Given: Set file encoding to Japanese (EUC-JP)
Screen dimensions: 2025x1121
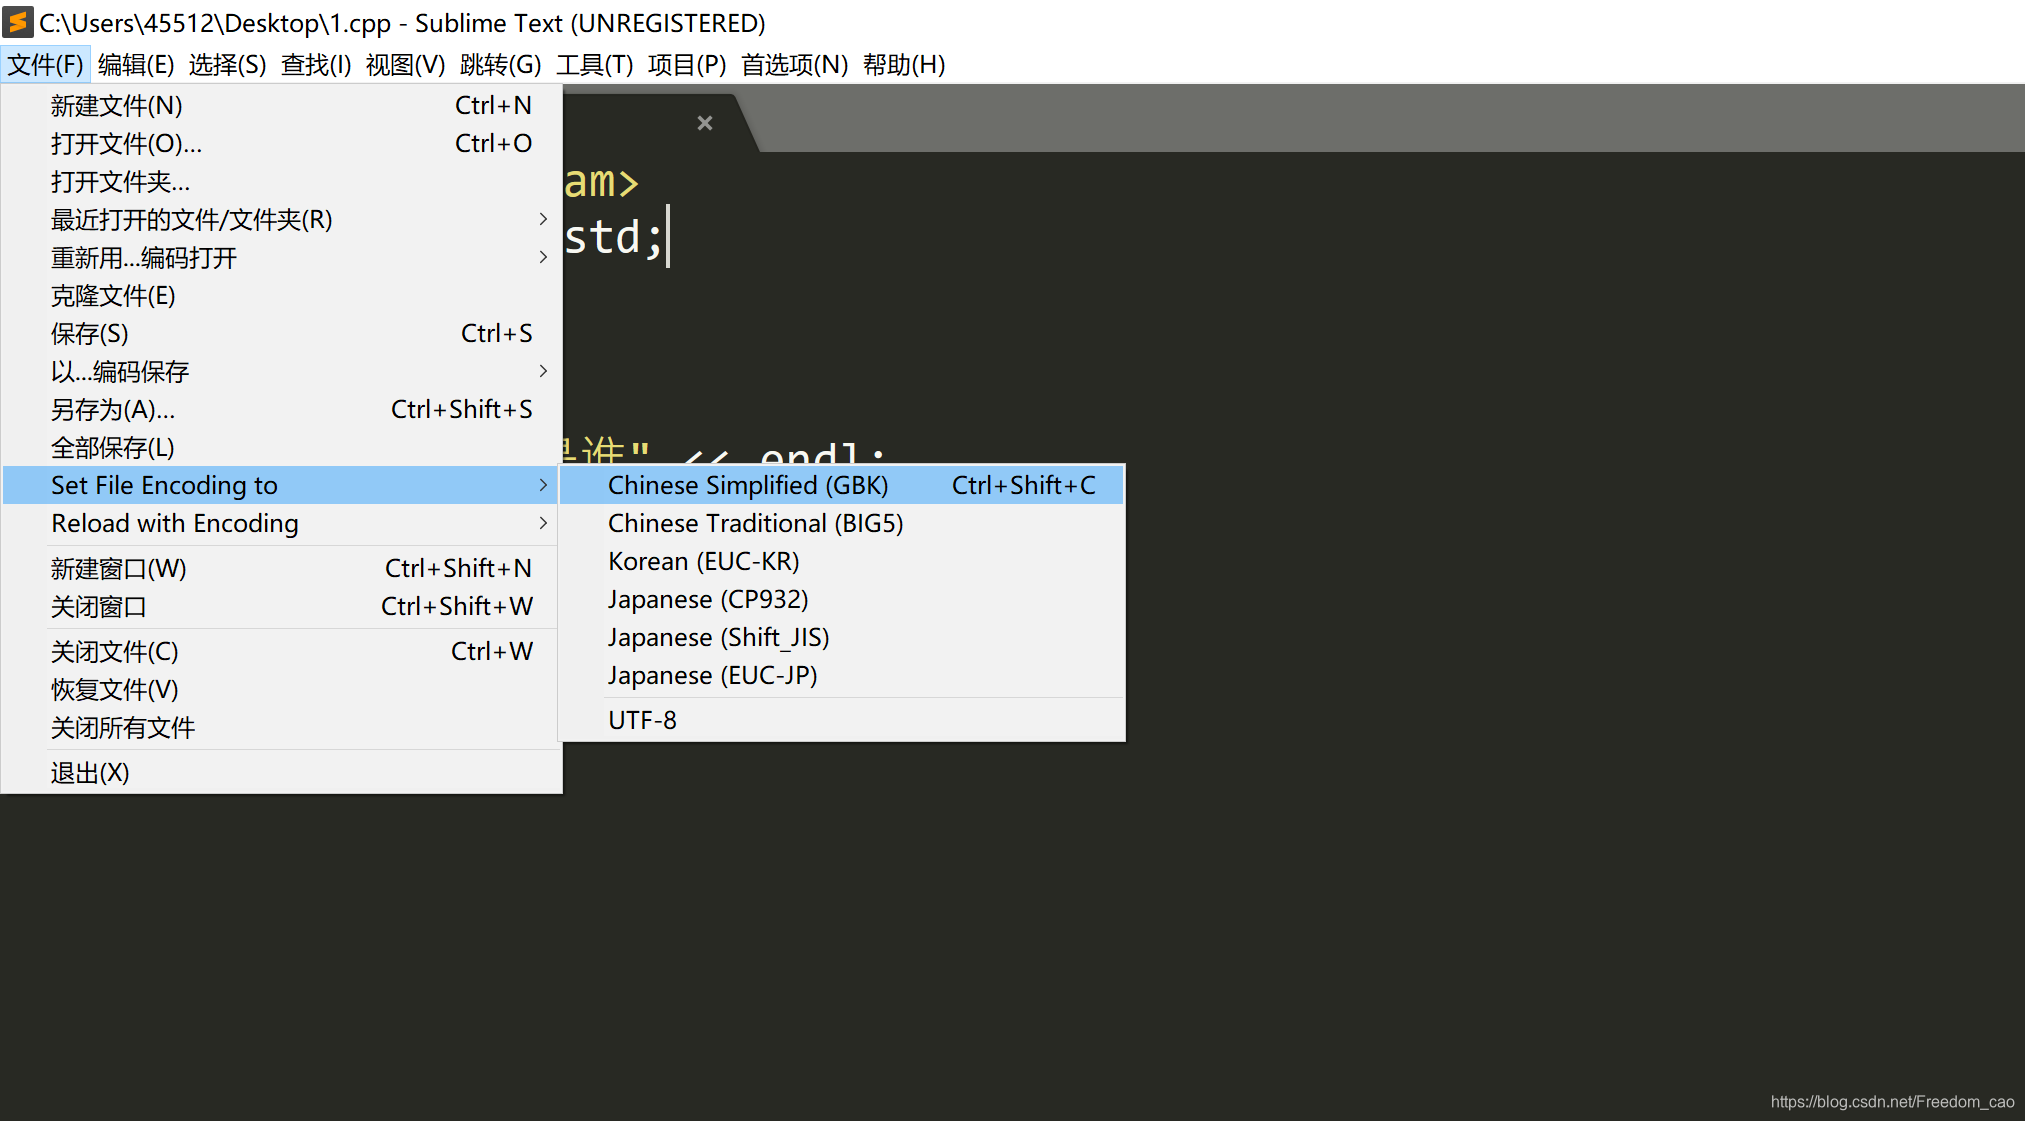Looking at the screenshot, I should click(712, 675).
